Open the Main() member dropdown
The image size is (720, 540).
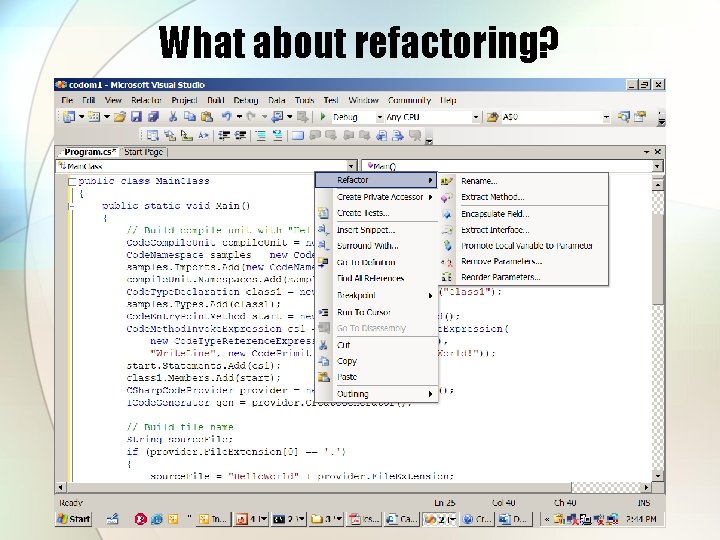657,166
